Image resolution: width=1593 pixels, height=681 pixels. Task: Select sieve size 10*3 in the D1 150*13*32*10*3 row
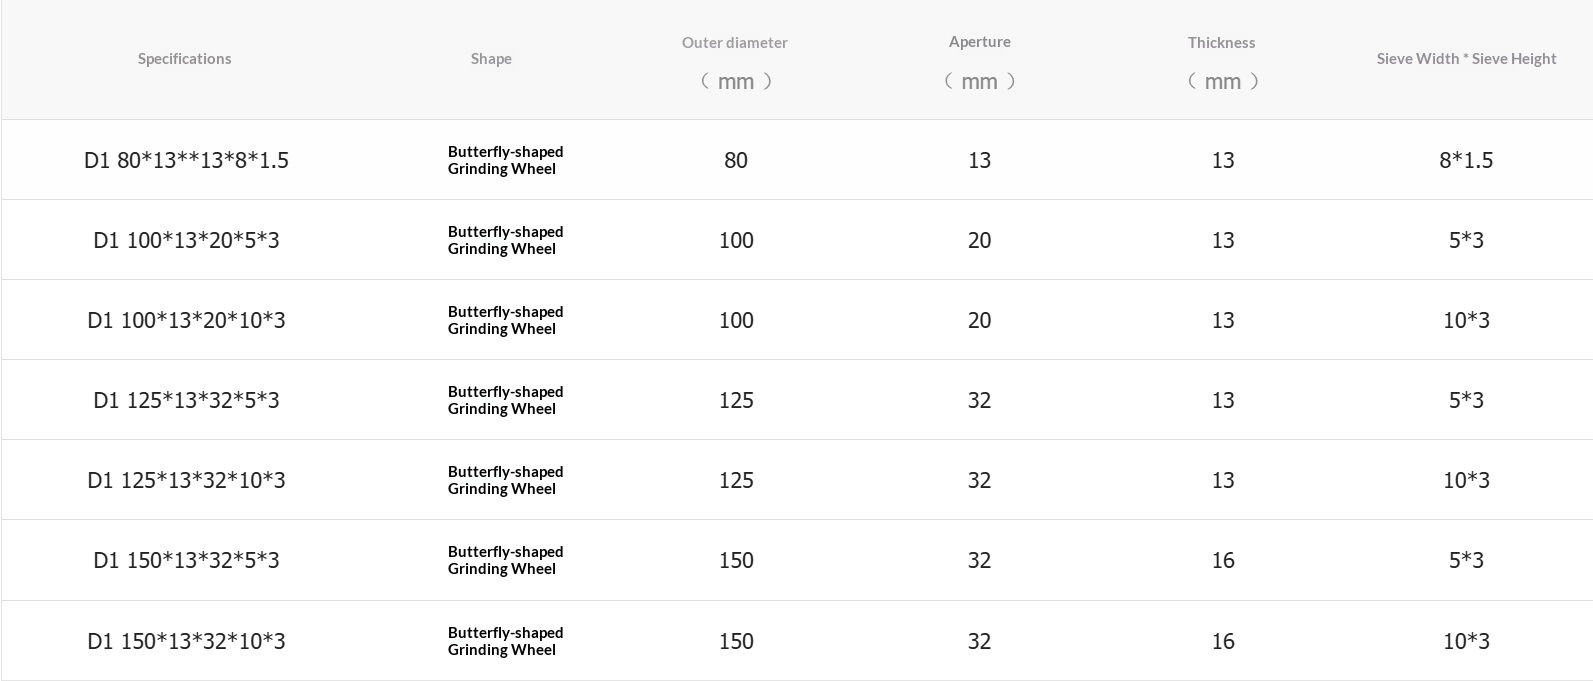pos(1466,641)
